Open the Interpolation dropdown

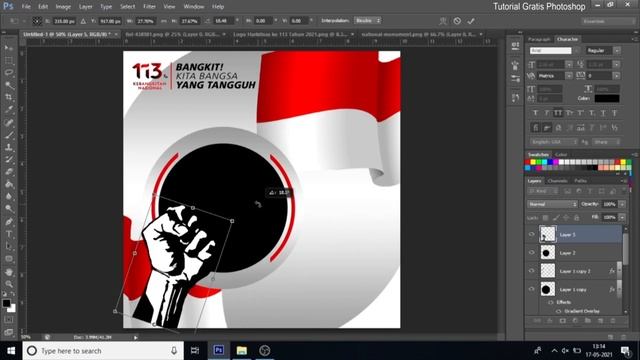(x=368, y=20)
